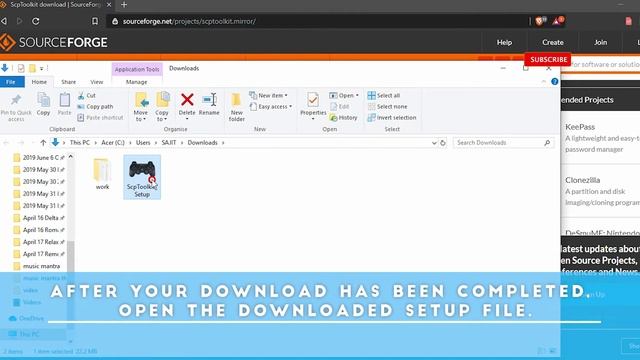The height and width of the screenshot is (360, 640).
Task: Open the Clonezilla project link
Action: 582,180
